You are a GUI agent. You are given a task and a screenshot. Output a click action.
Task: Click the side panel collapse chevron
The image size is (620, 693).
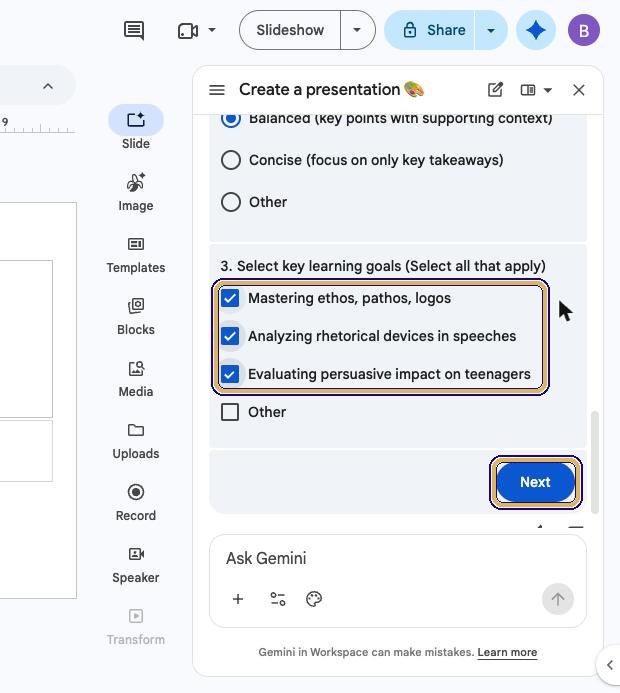(610, 665)
